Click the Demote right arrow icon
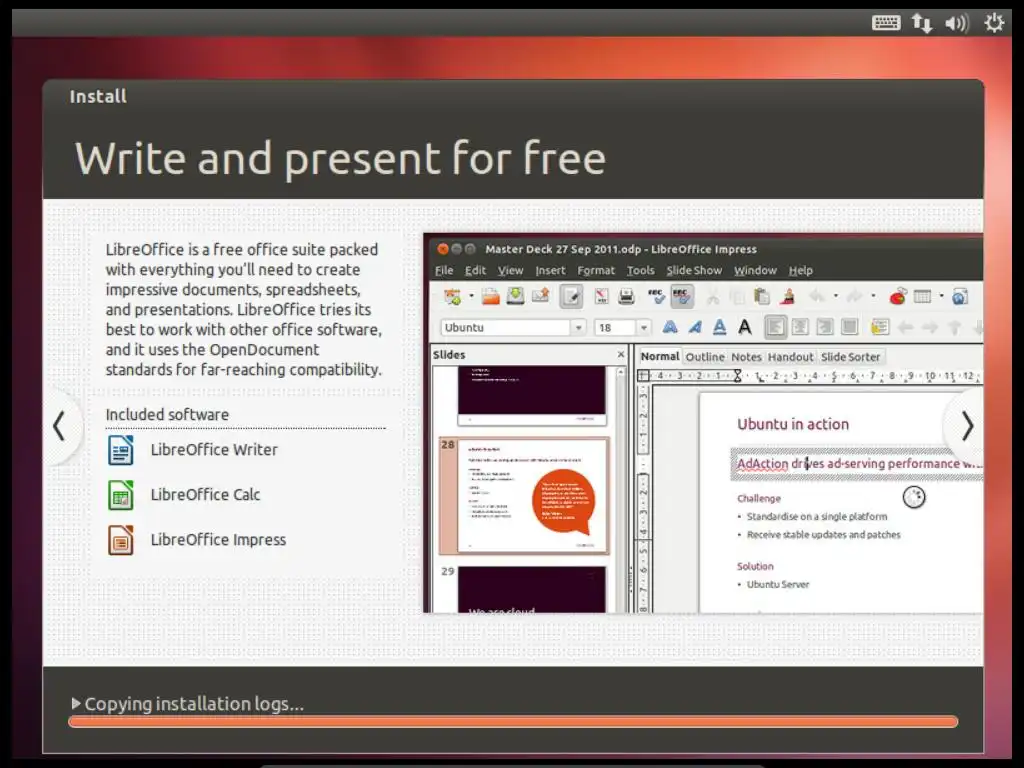The width and height of the screenshot is (1024, 768). [x=930, y=327]
